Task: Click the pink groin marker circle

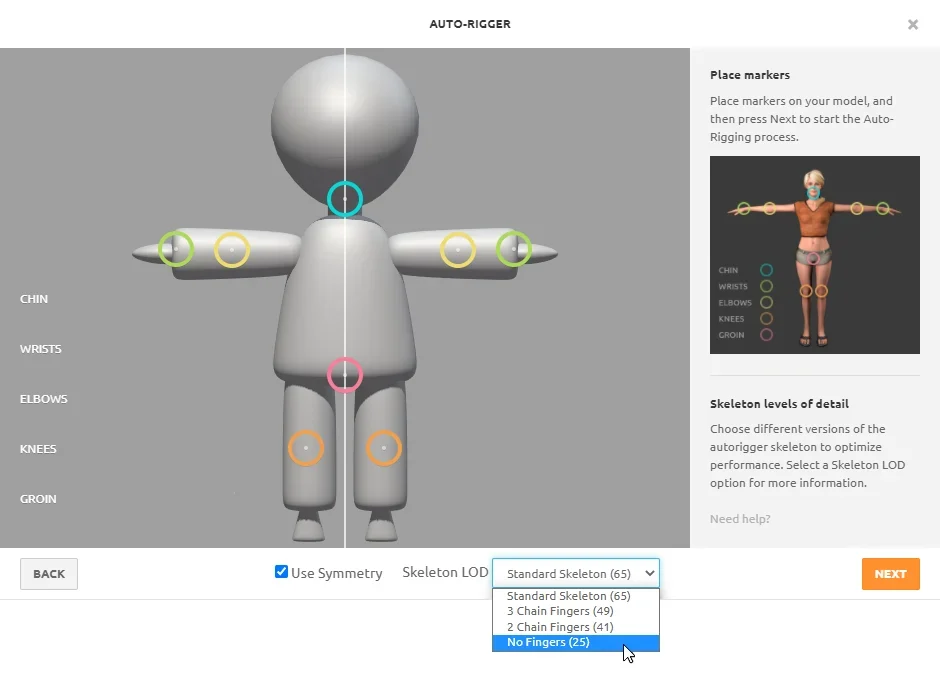Action: coord(345,375)
